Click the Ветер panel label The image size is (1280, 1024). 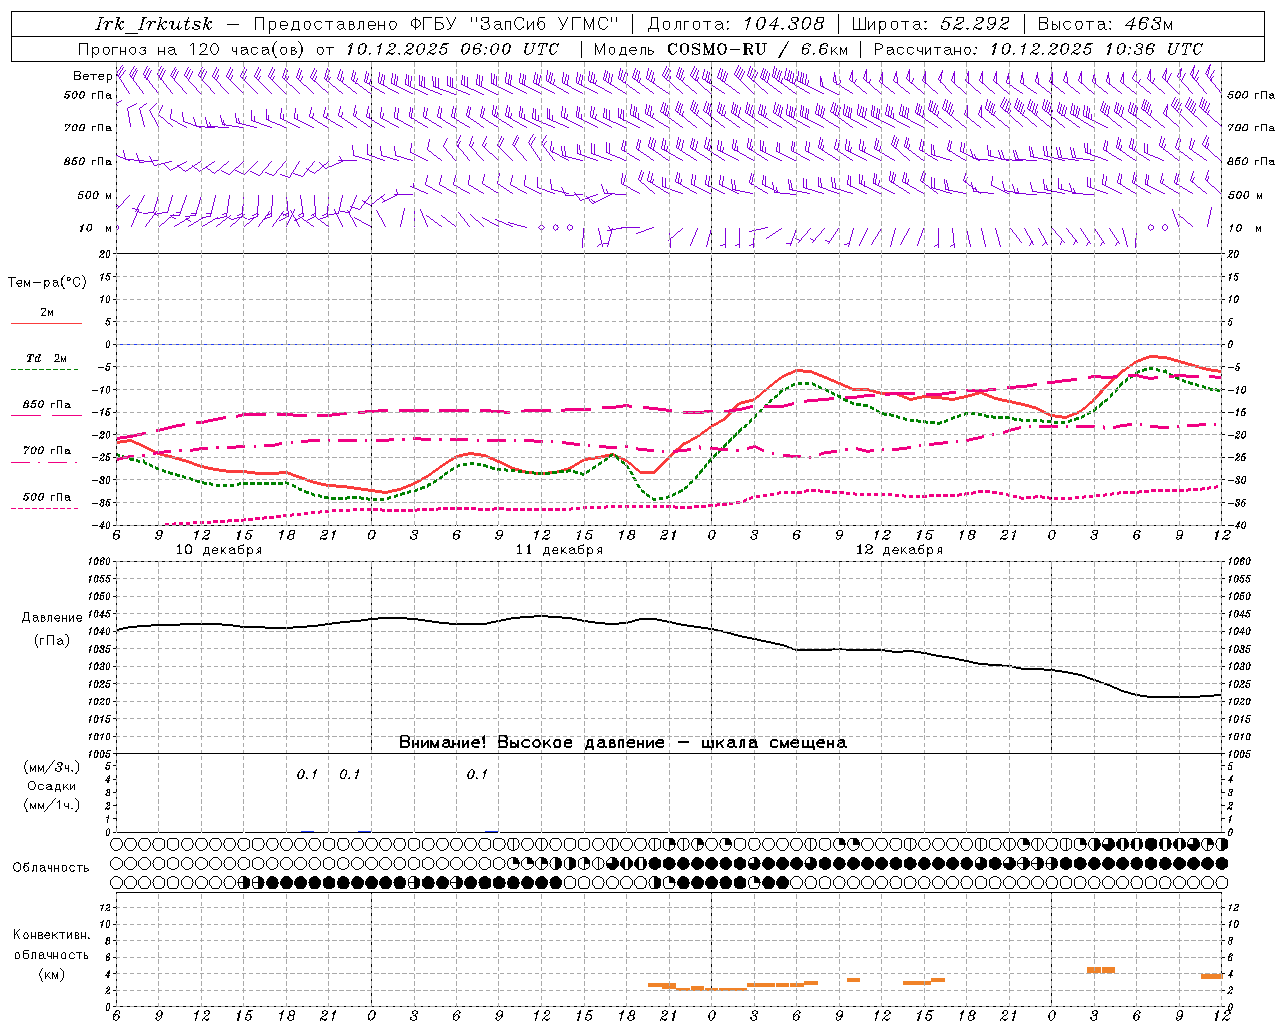92,76
